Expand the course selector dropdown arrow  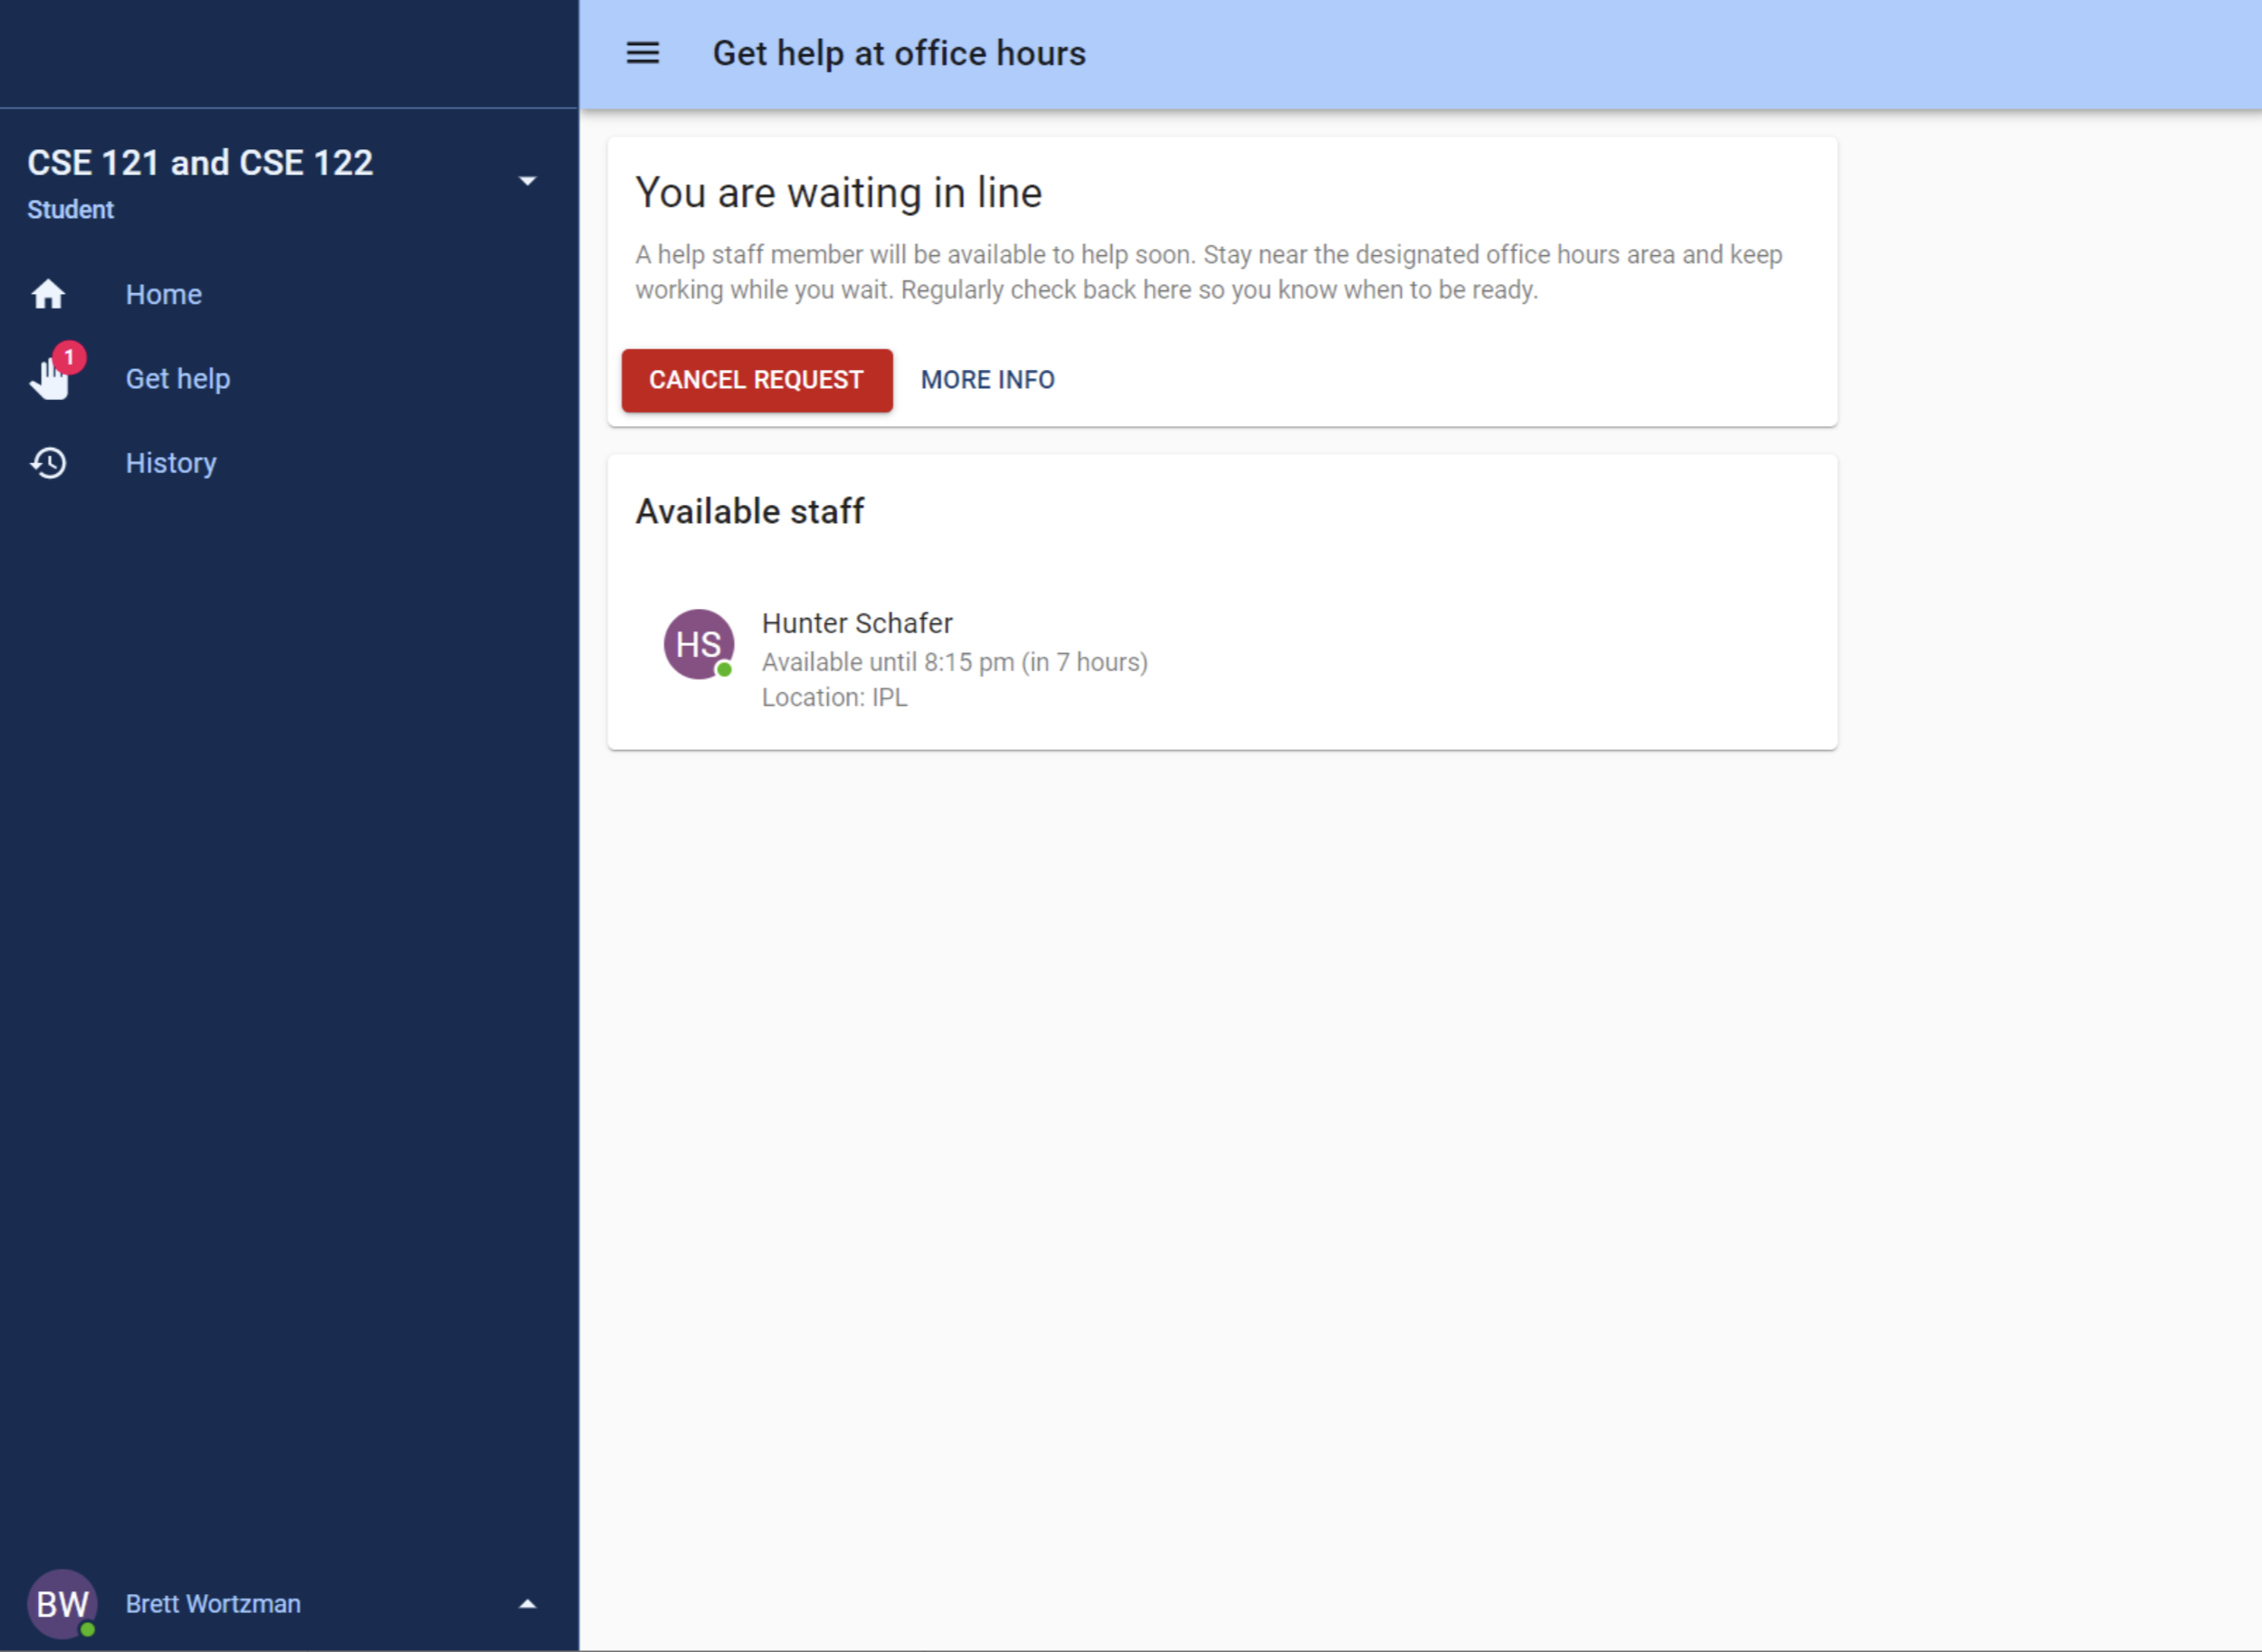(x=527, y=181)
